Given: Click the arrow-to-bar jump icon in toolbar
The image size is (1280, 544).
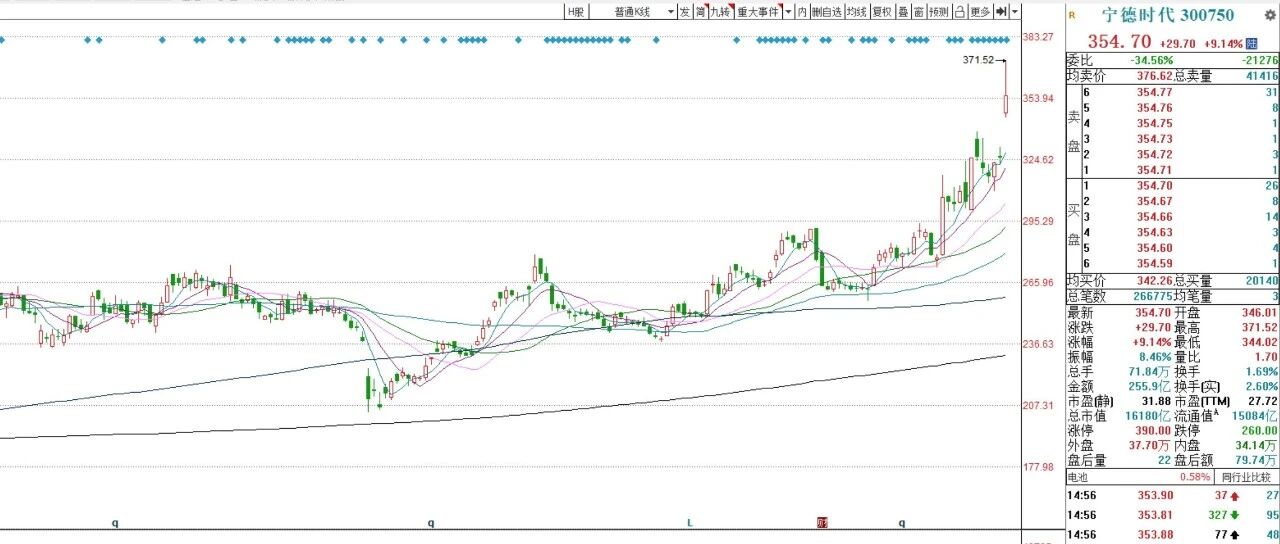Looking at the screenshot, I should [x=1001, y=12].
